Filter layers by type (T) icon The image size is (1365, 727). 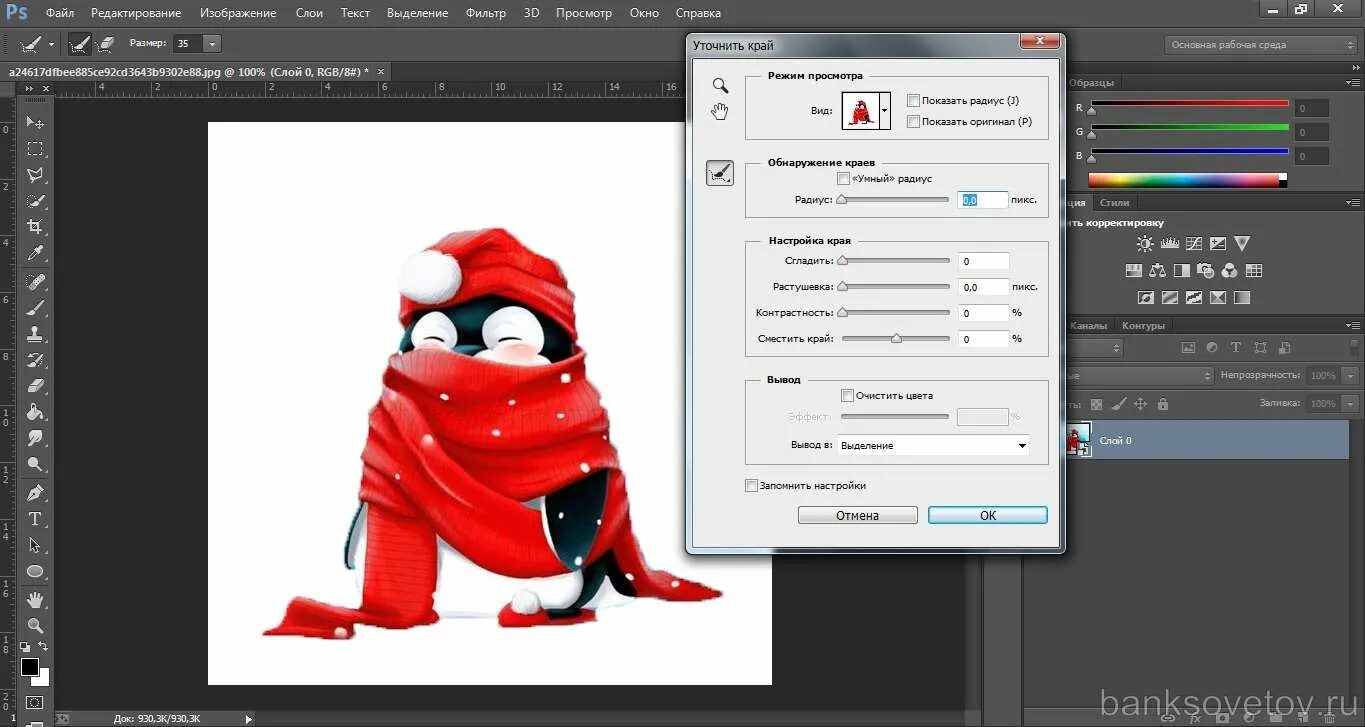[x=1236, y=348]
